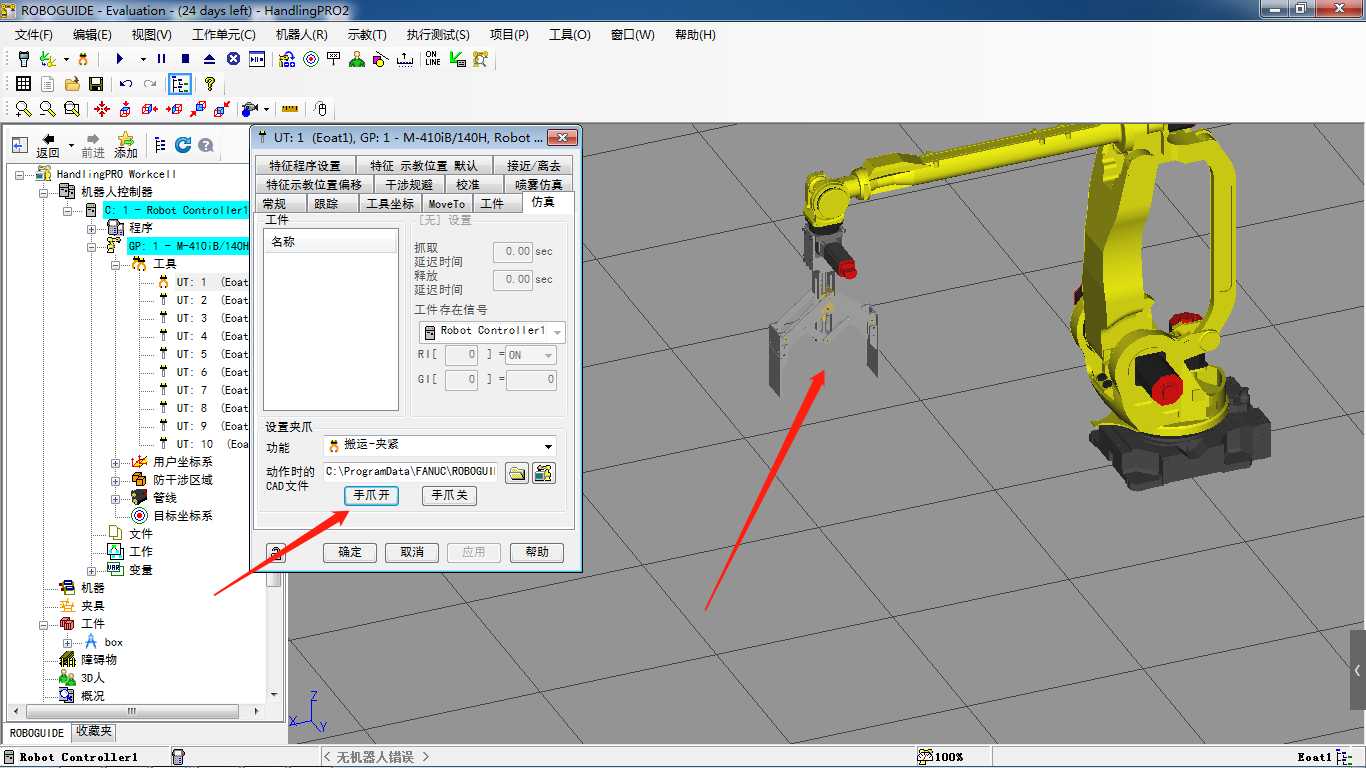Click the CAD library icon button
This screenshot has width=1366, height=768.
544,472
